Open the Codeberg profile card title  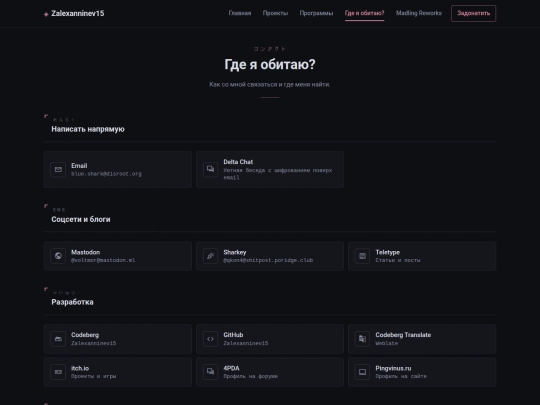pos(85,335)
